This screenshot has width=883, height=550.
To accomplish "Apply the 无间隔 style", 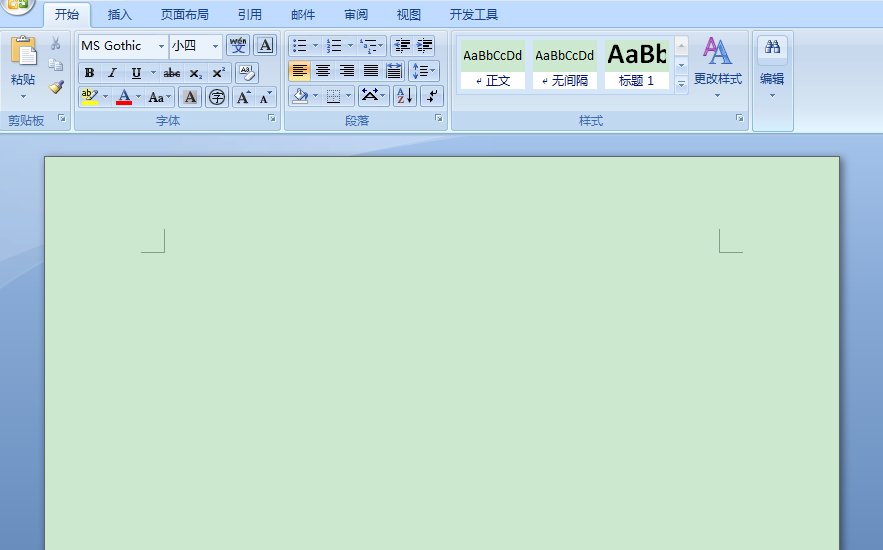I will tap(565, 64).
